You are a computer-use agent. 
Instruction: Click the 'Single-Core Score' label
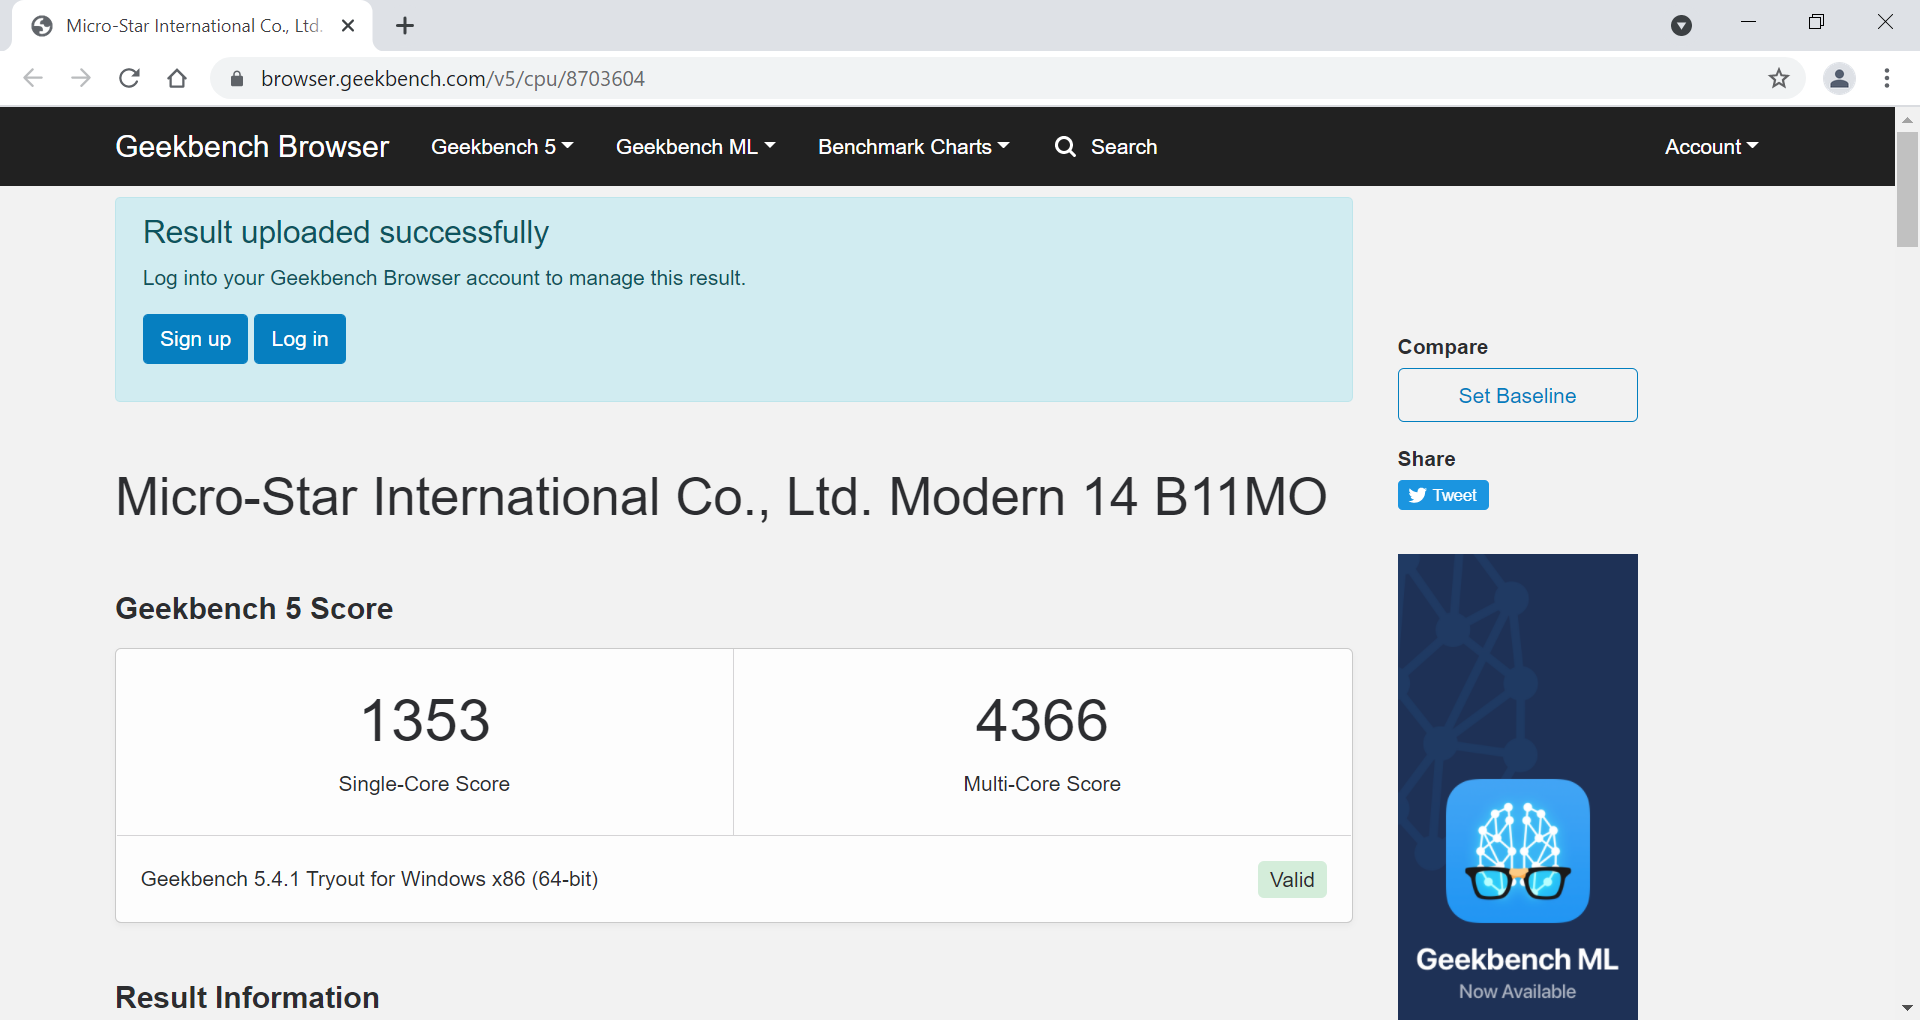coord(424,784)
